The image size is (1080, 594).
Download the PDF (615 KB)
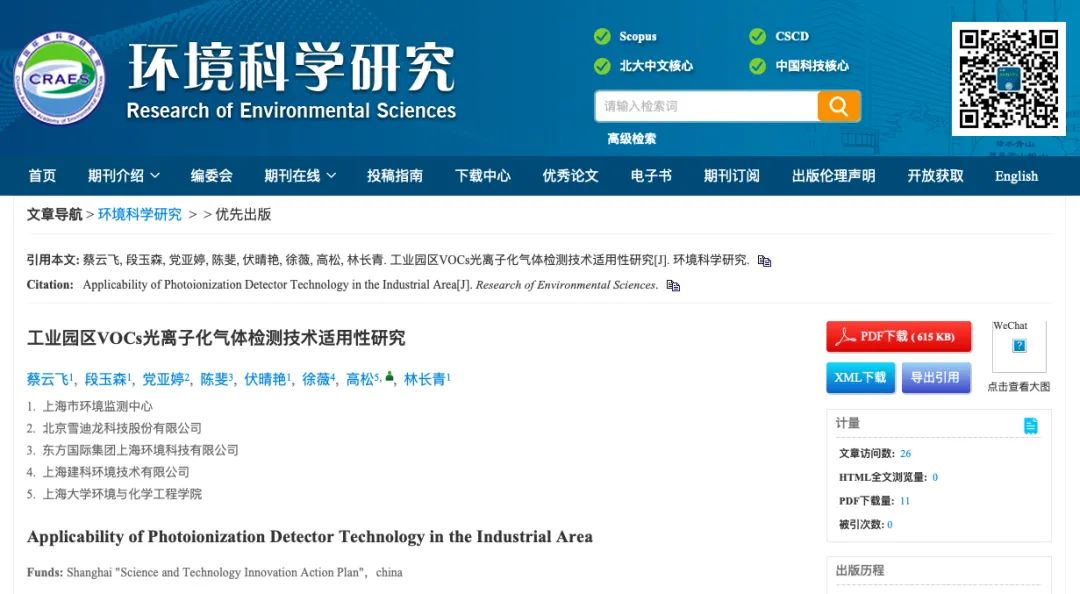click(x=898, y=337)
